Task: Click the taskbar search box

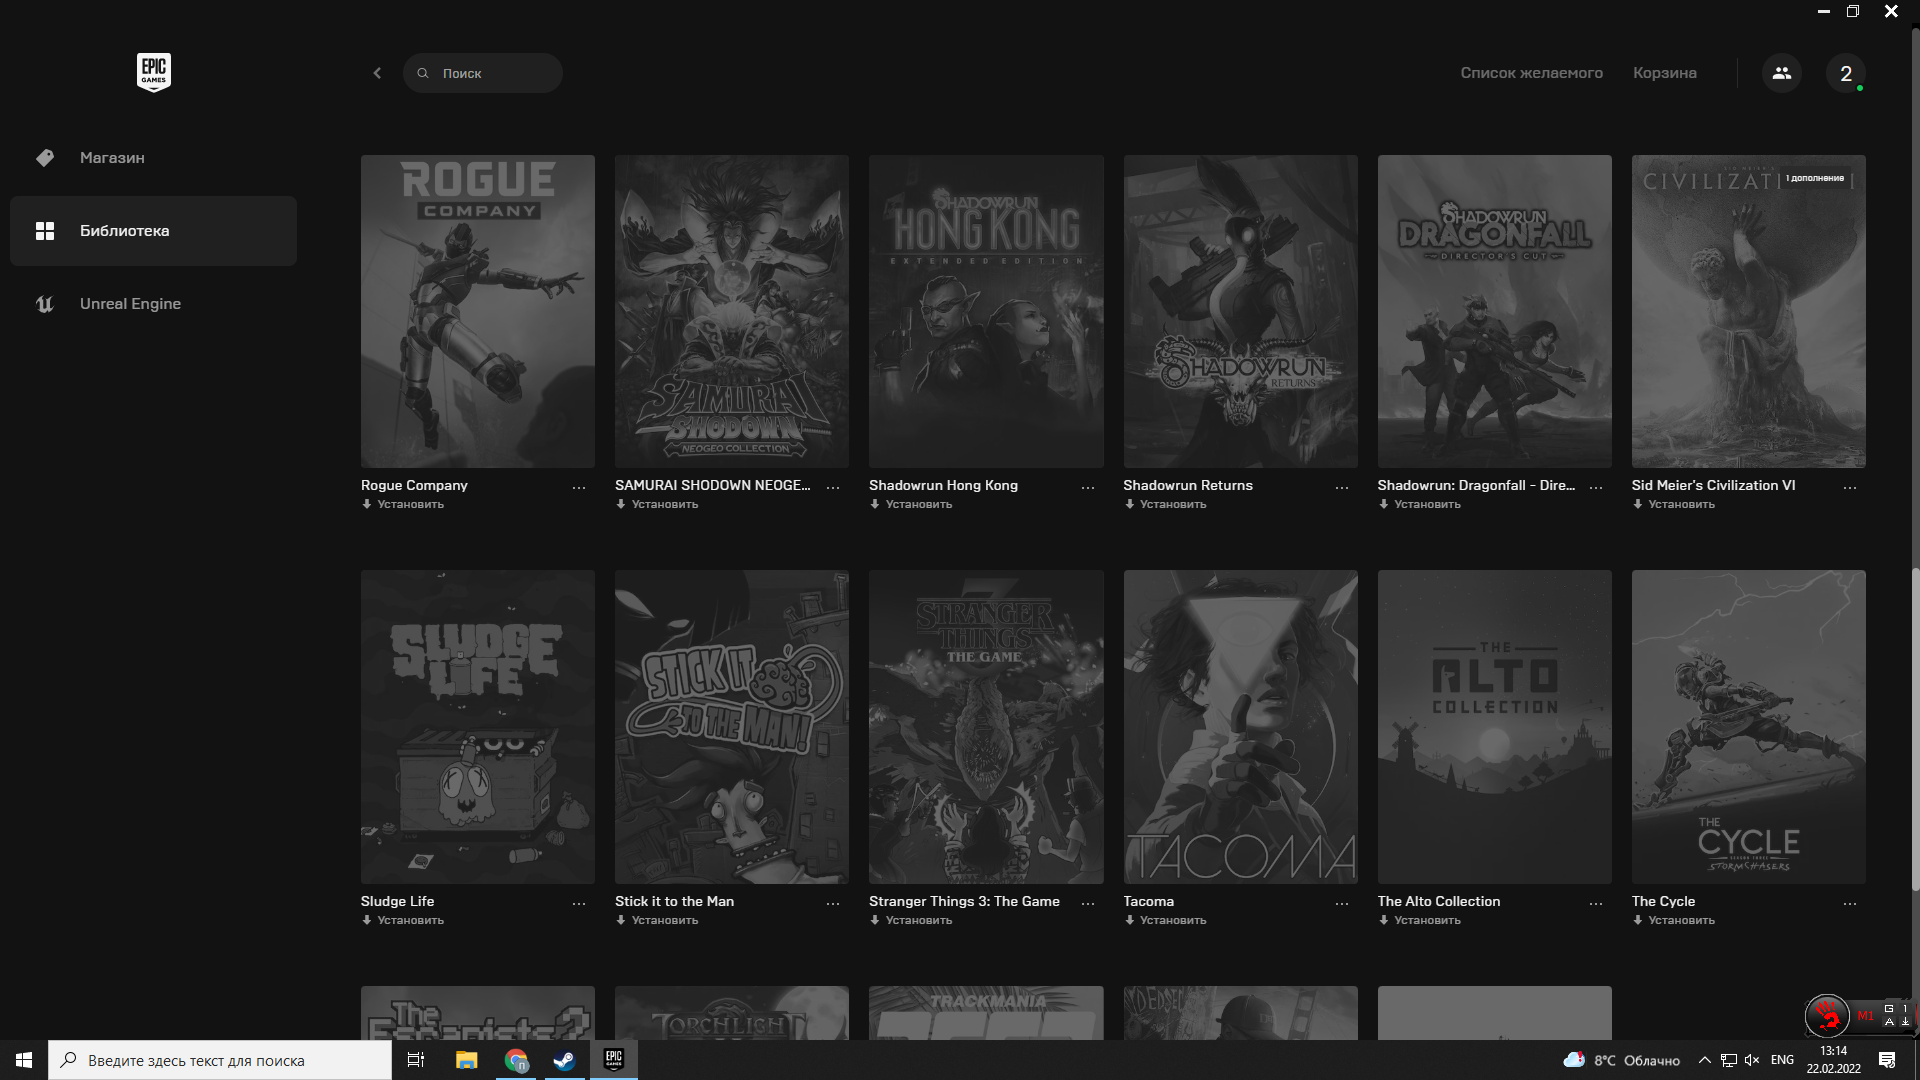Action: pyautogui.click(x=220, y=1060)
